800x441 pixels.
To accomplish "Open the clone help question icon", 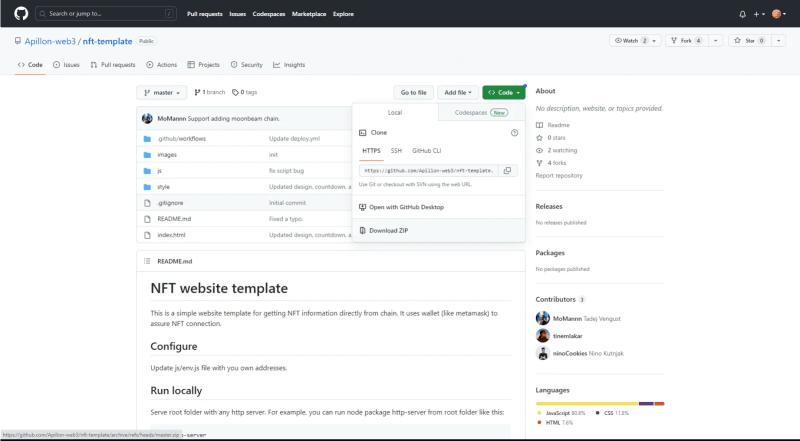I will tap(514, 133).
